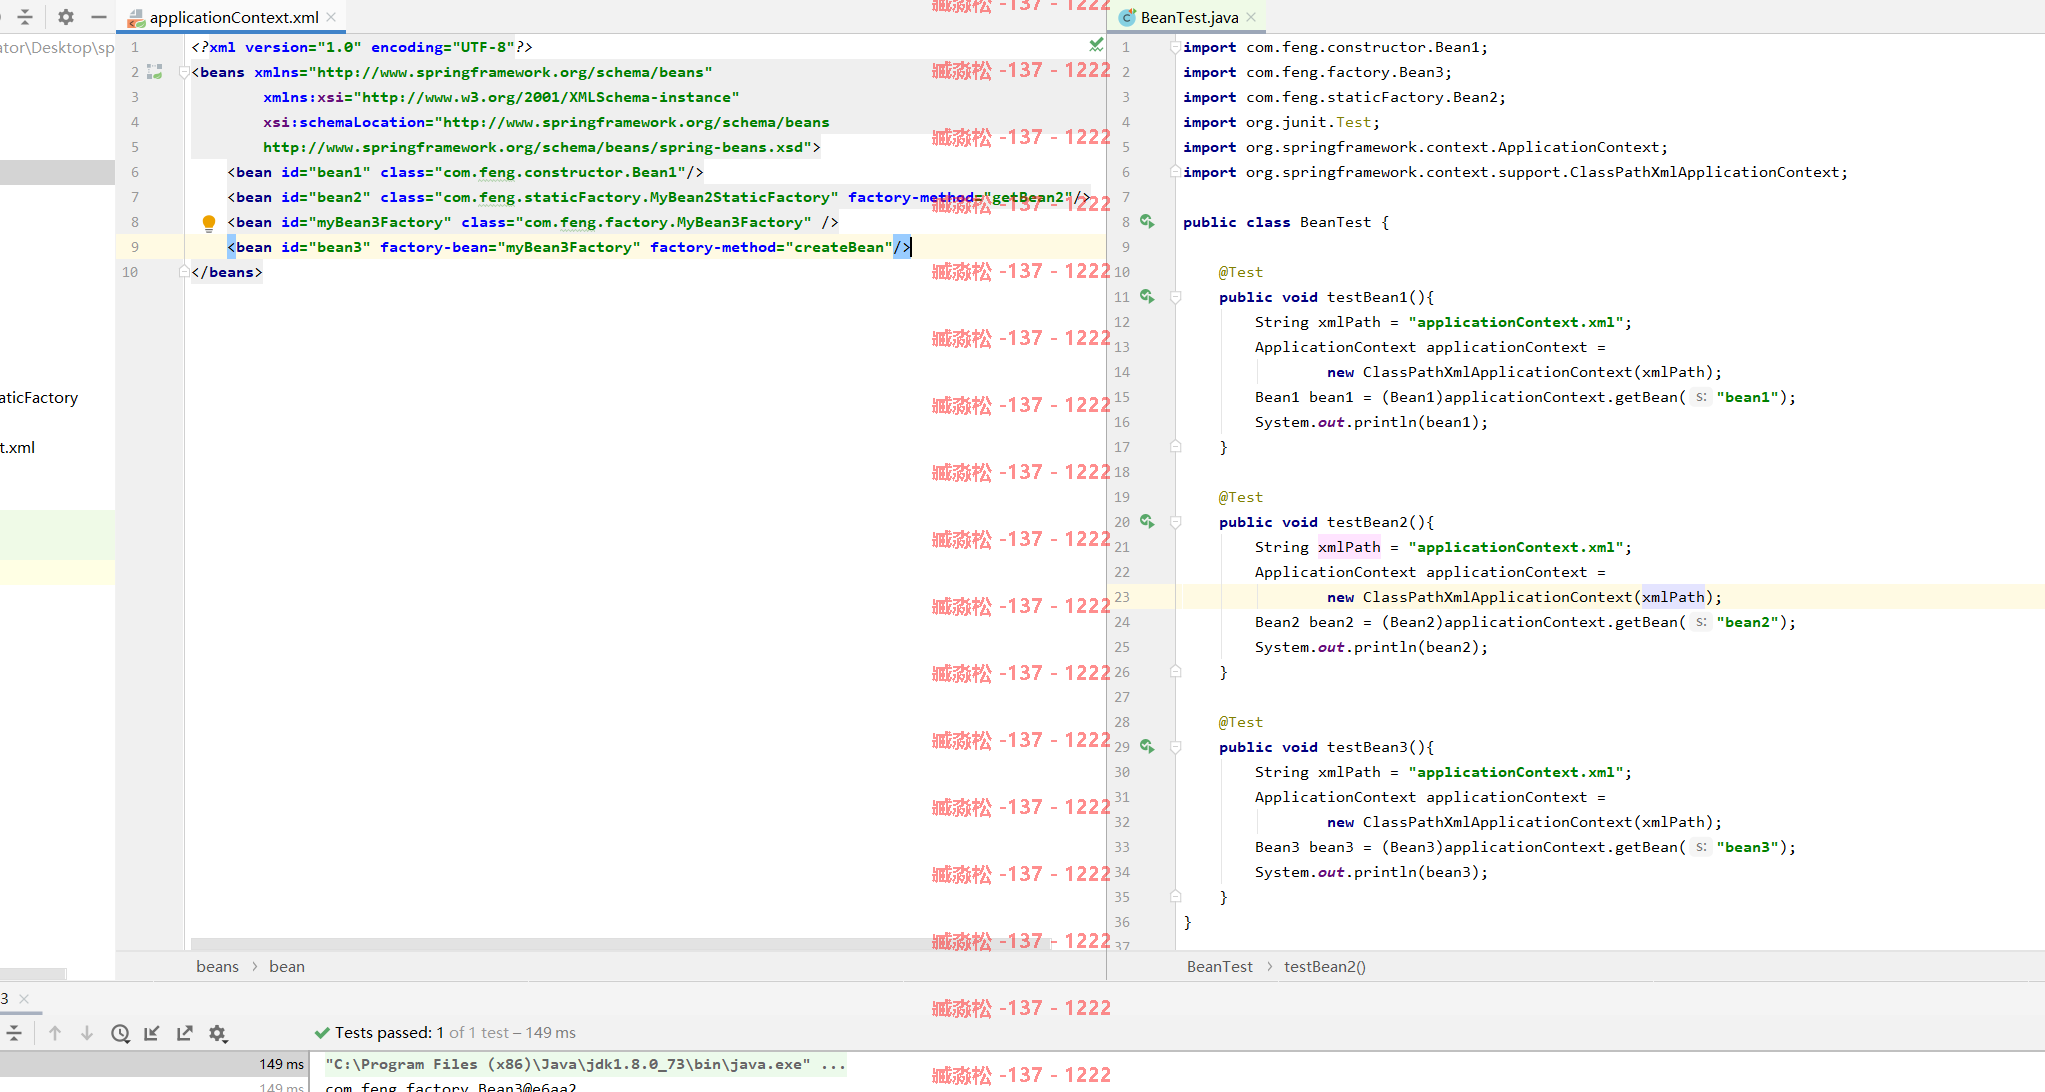Click line number 23 in Java gutter

tap(1122, 597)
